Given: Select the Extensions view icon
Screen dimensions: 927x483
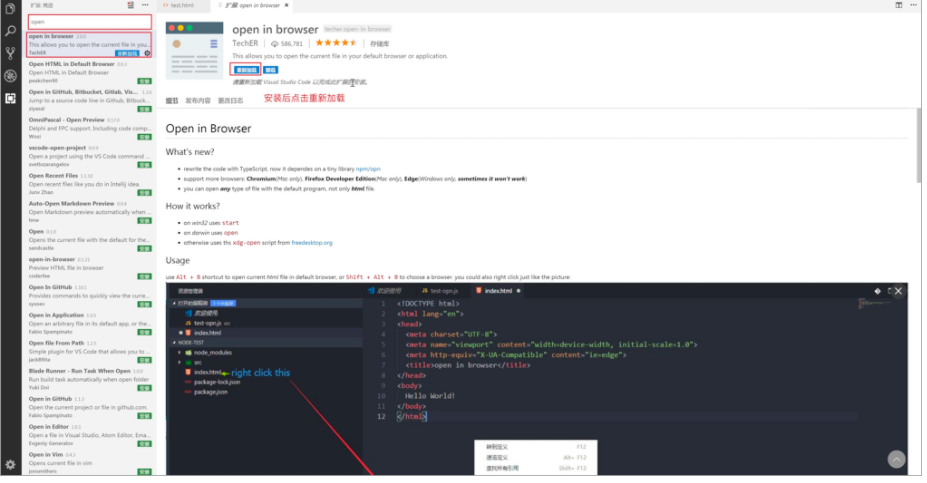Looking at the screenshot, I should pyautogui.click(x=10, y=98).
